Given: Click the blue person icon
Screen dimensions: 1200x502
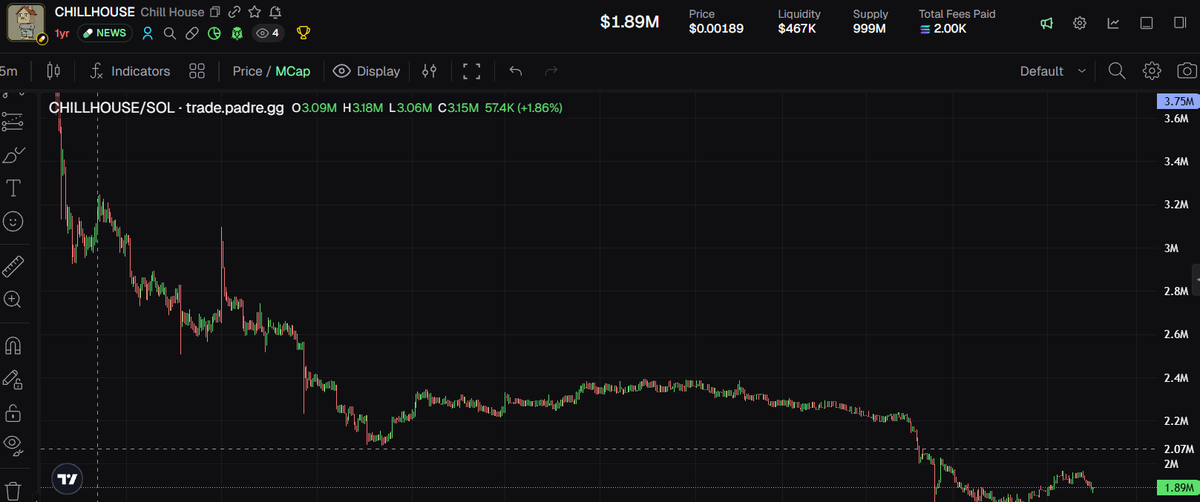Looking at the screenshot, I should coord(148,33).
